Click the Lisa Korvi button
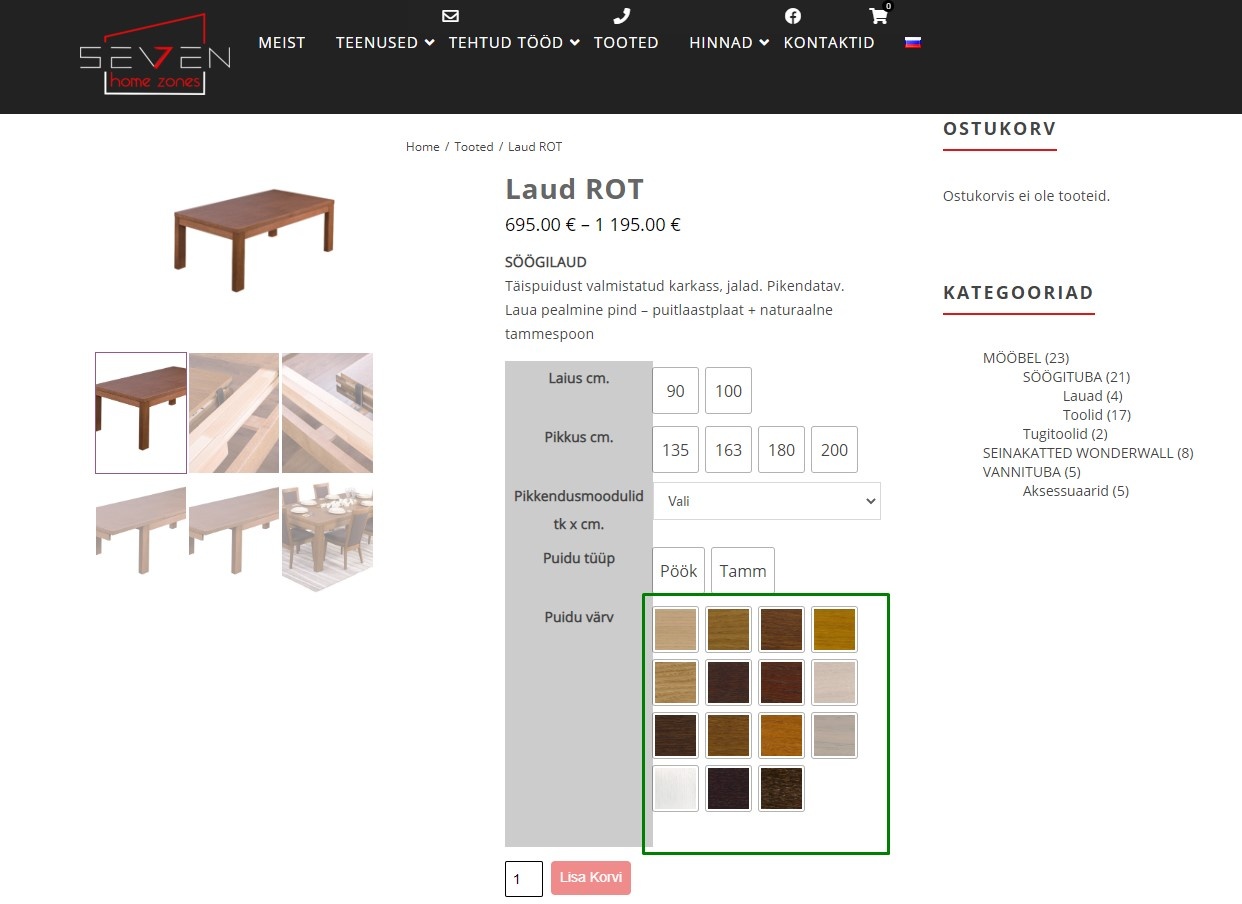 [590, 878]
